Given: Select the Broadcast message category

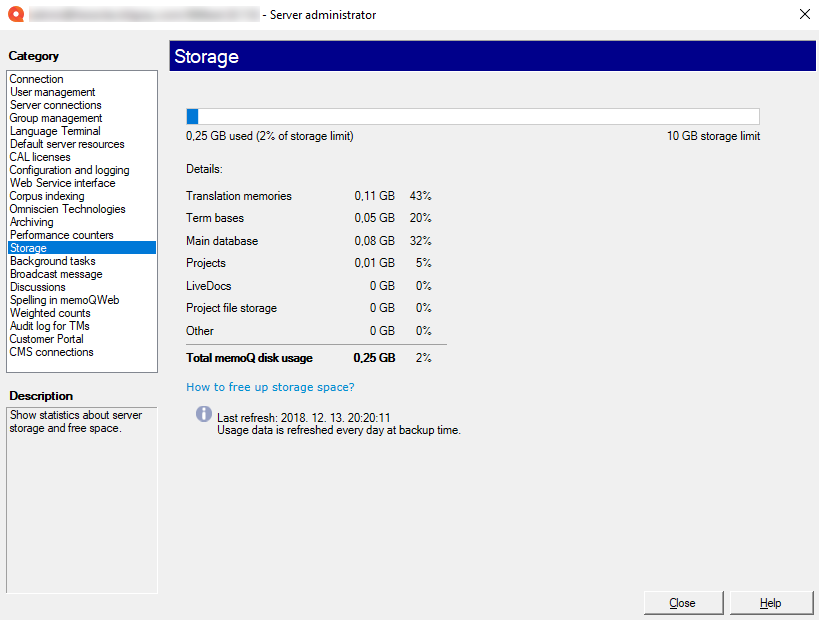Looking at the screenshot, I should pos(55,273).
